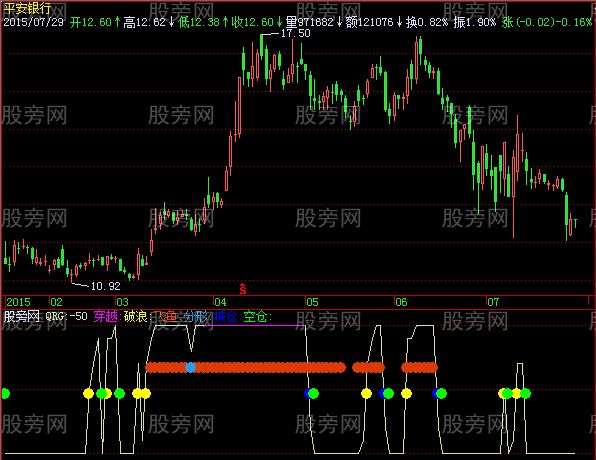Click the 04 month marker on timeline
This screenshot has height=460, width=596.
point(220,302)
